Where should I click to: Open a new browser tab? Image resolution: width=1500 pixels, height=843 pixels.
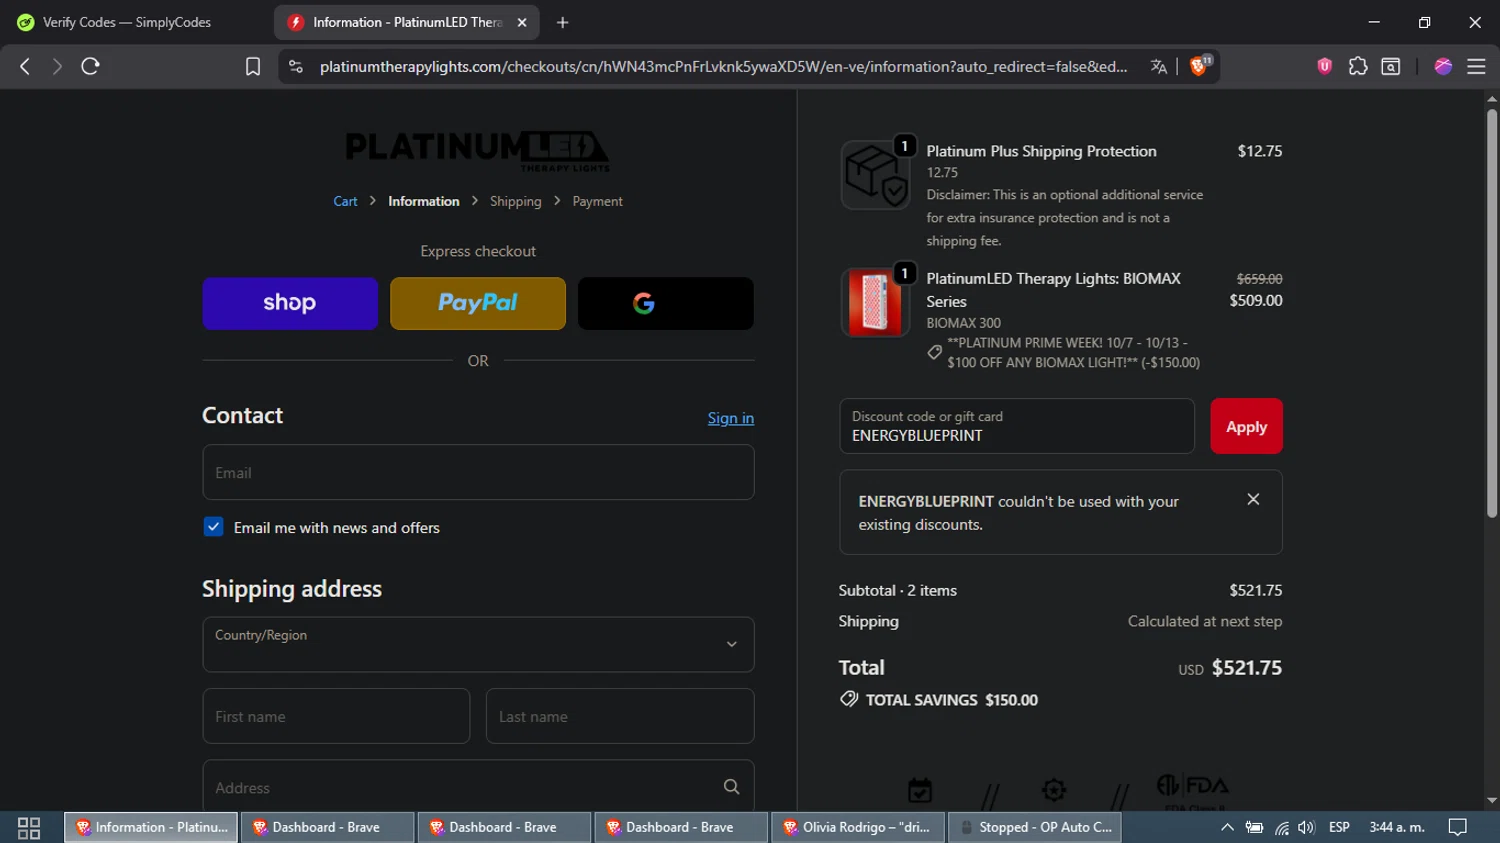[562, 22]
